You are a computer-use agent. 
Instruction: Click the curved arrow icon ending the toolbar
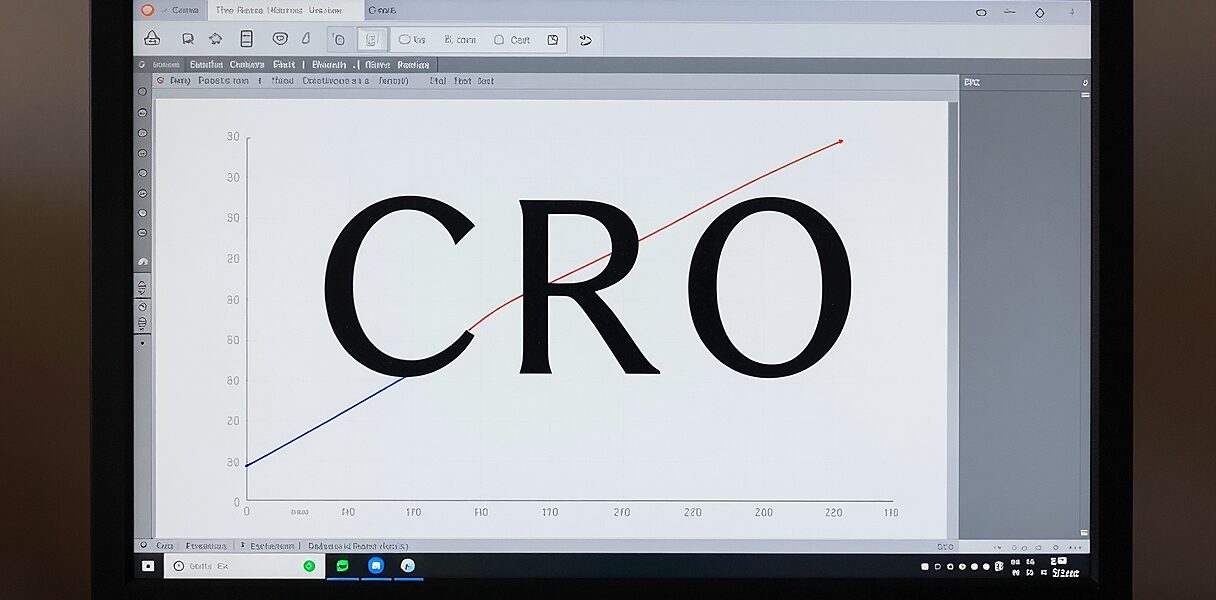[586, 40]
